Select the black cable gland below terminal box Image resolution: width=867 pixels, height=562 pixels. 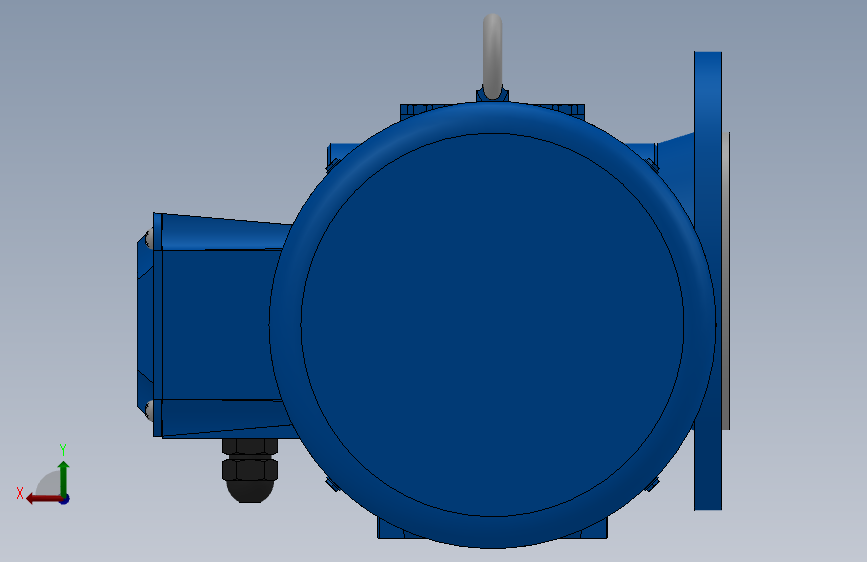point(250,470)
